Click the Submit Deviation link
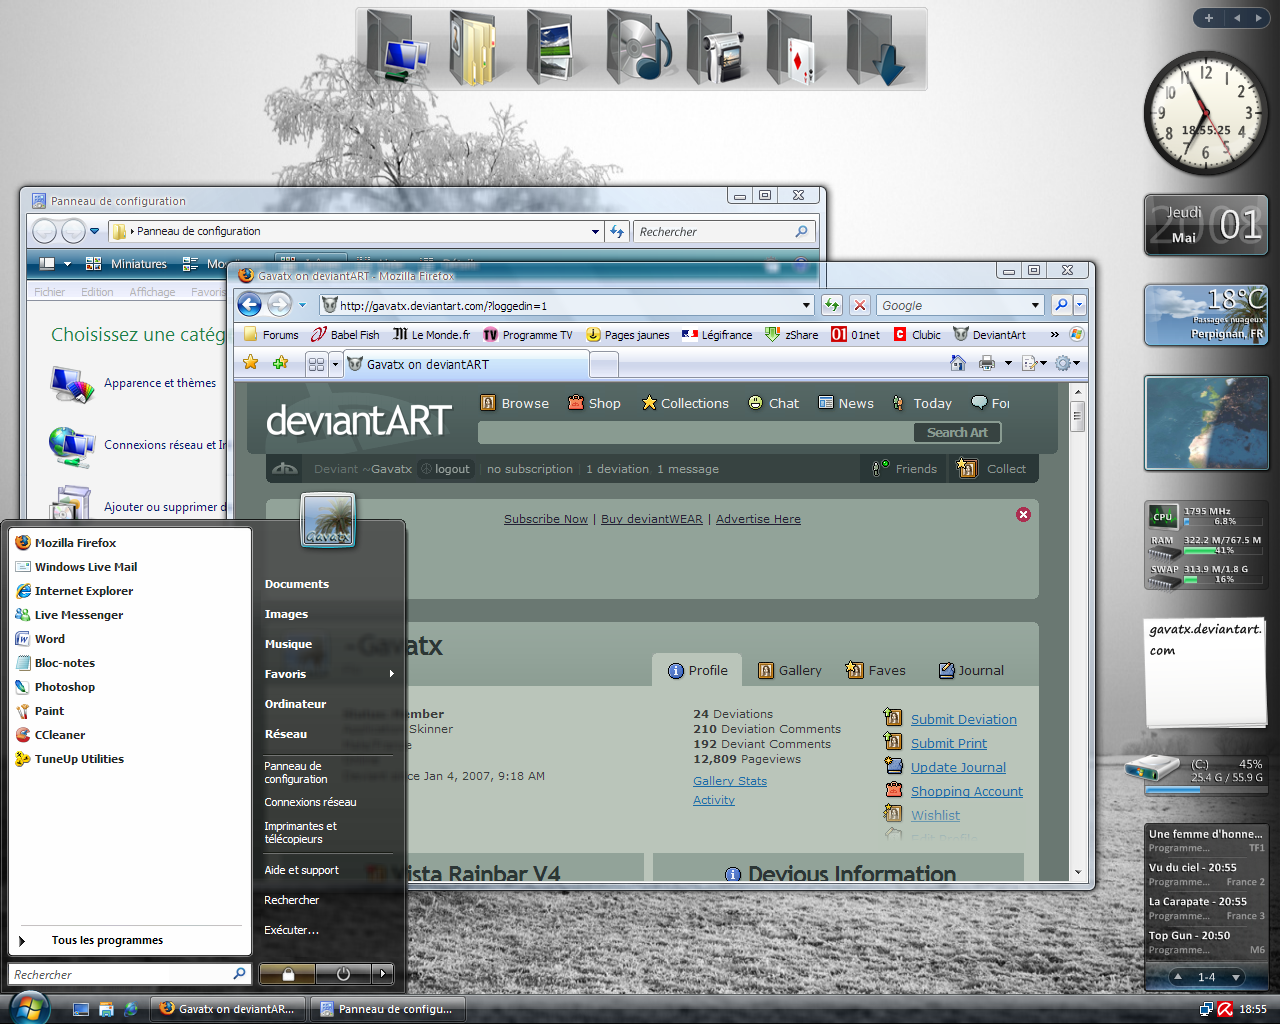1280x1024 pixels. 963,719
